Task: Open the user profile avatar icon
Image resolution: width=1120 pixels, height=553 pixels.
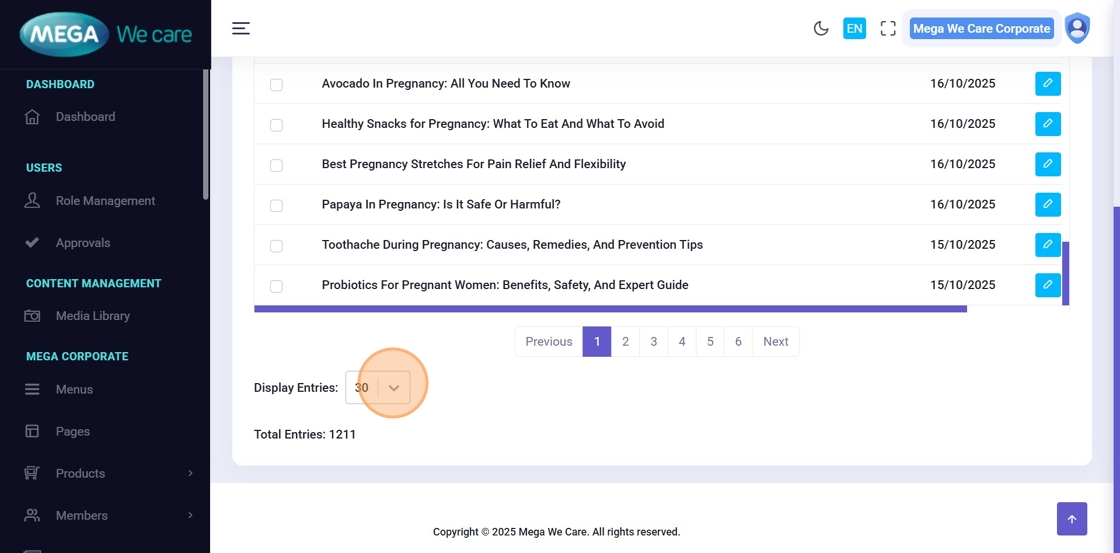Action: pos(1077,28)
